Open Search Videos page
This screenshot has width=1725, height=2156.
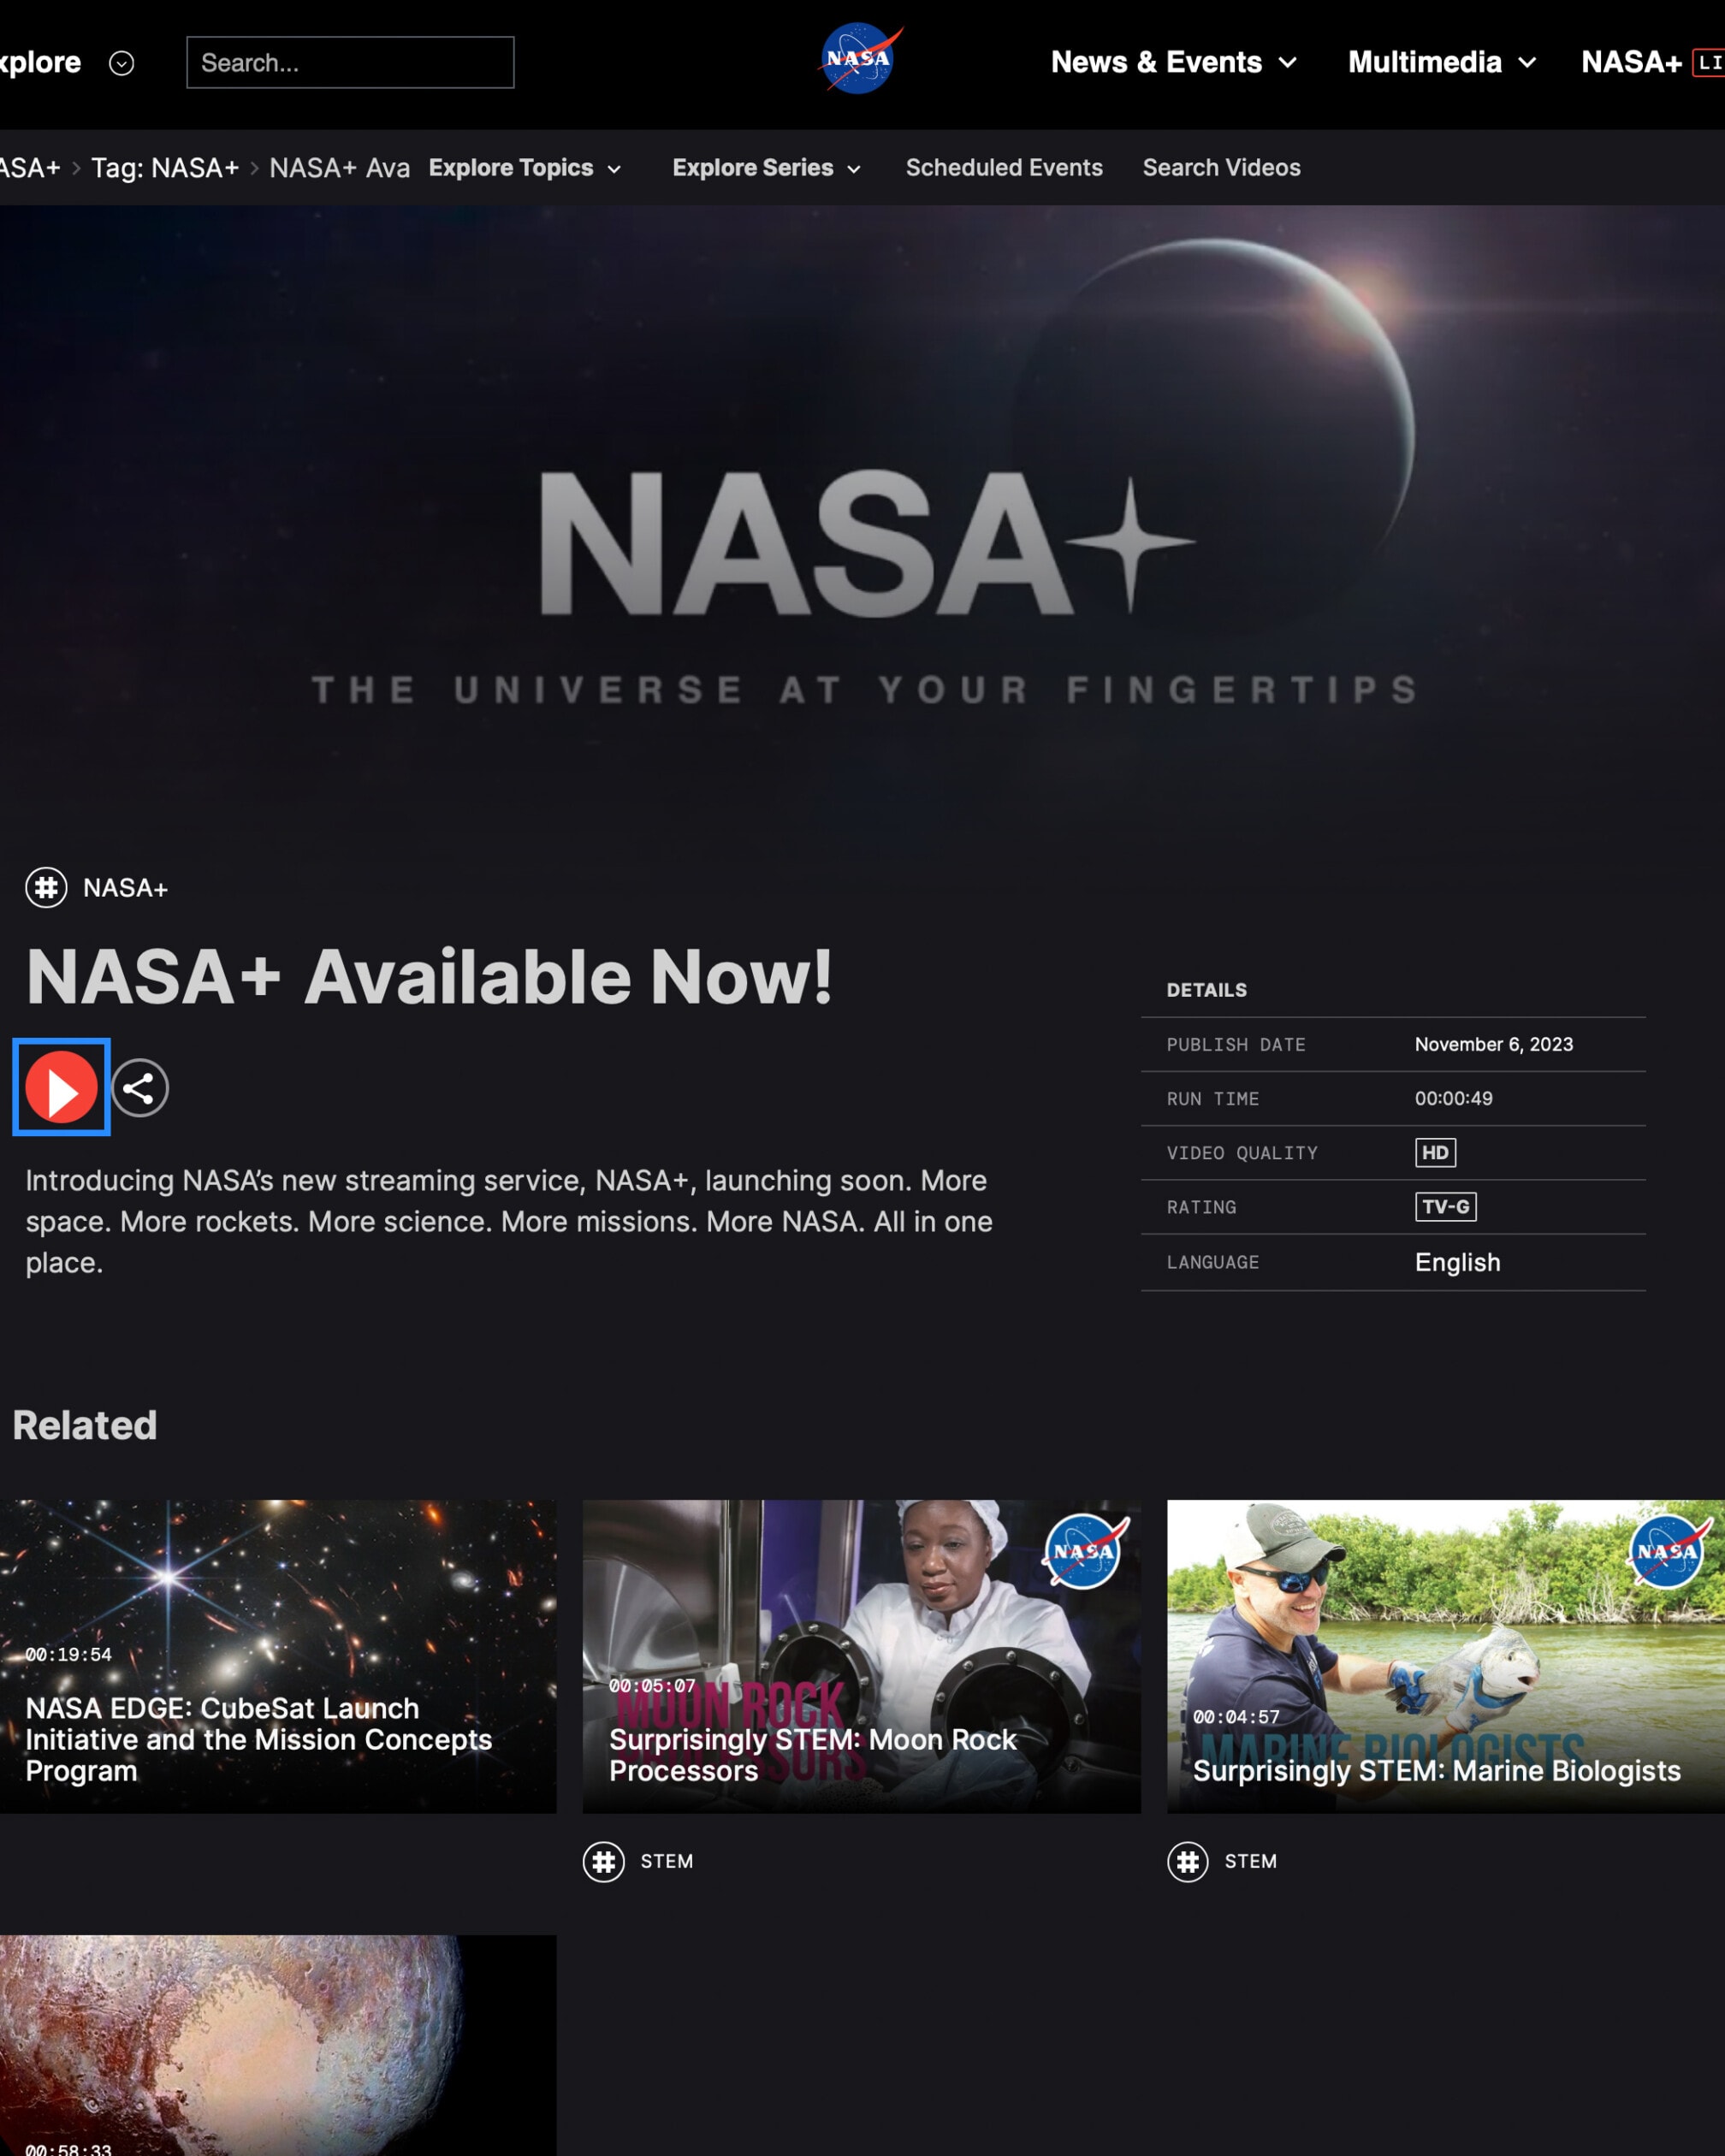pos(1221,168)
